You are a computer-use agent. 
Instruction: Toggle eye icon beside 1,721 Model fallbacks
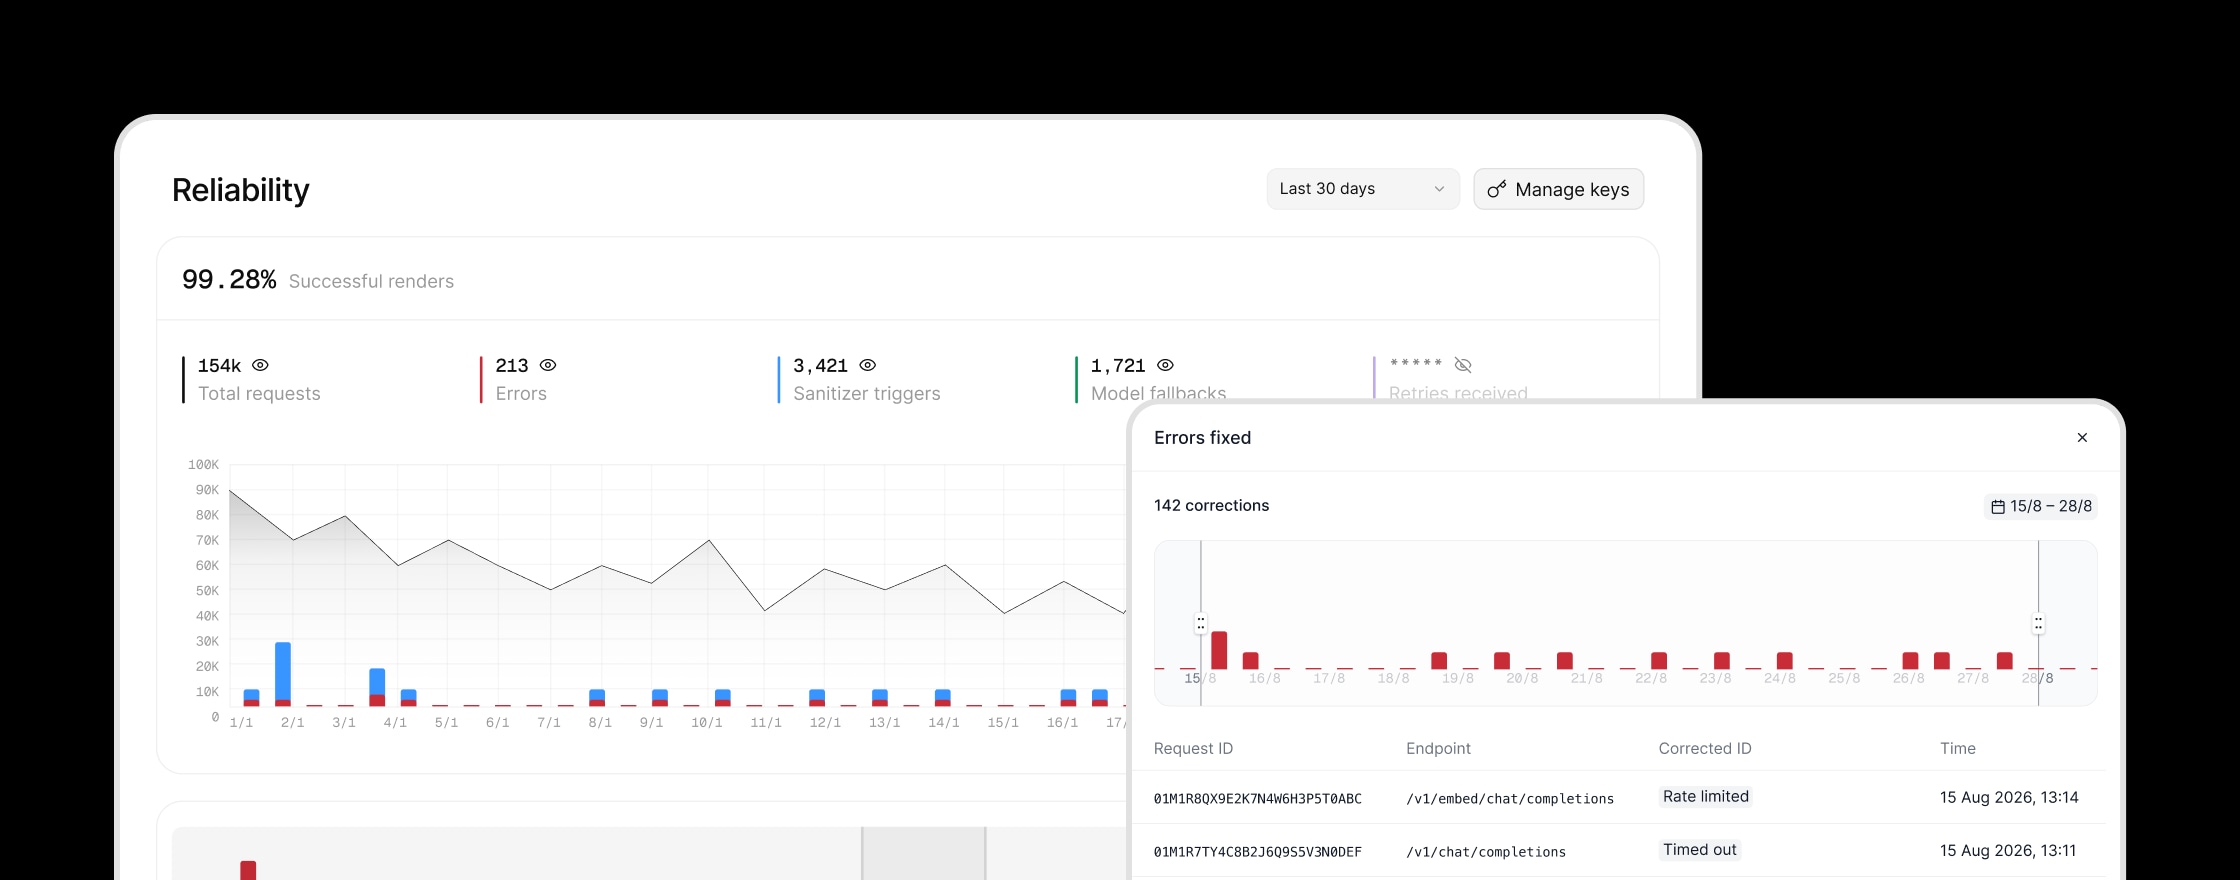point(1165,365)
